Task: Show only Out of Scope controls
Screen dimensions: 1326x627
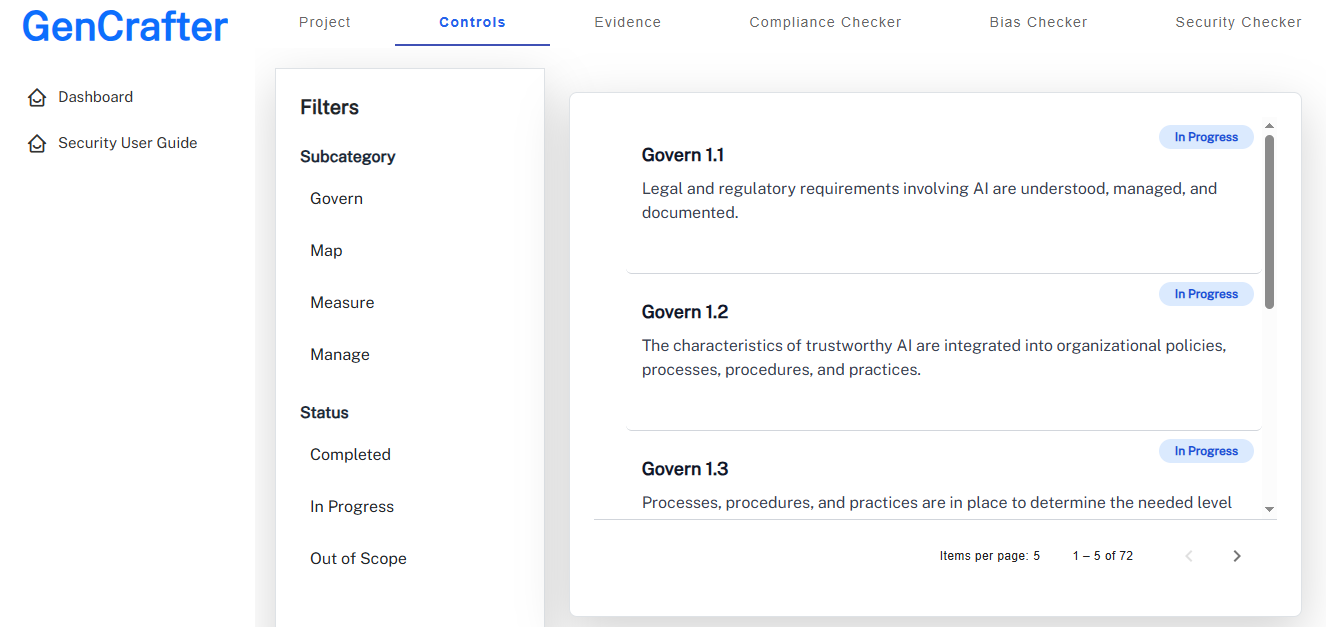Action: point(358,559)
